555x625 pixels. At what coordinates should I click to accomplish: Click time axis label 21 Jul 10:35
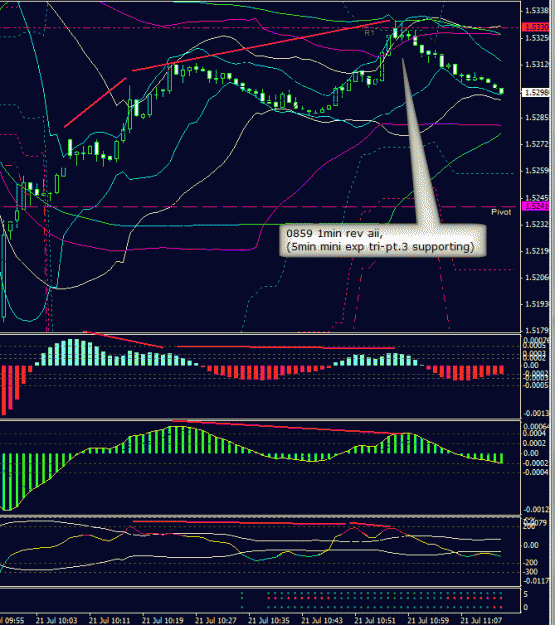pos(269,621)
